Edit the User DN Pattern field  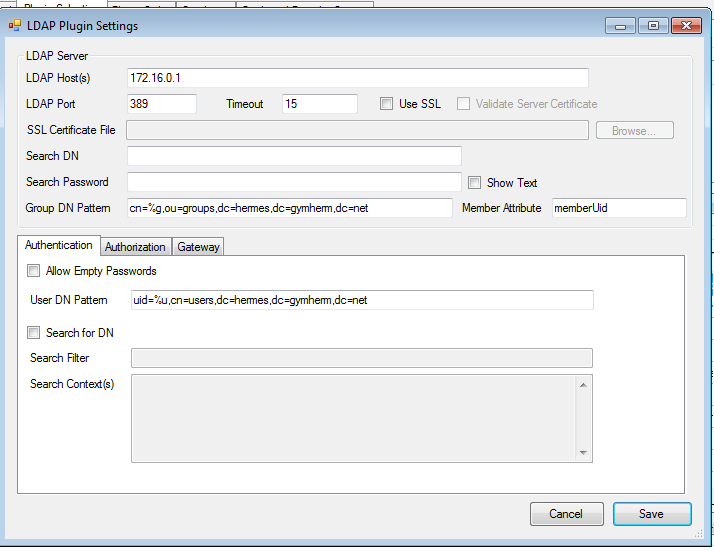(361, 300)
